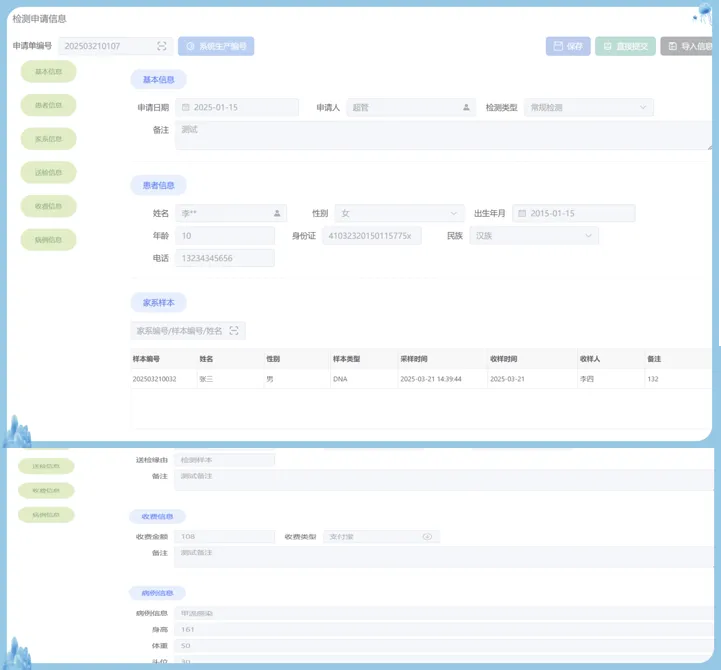Click the 身份证 field
This screenshot has height=670, width=722.
(372, 236)
